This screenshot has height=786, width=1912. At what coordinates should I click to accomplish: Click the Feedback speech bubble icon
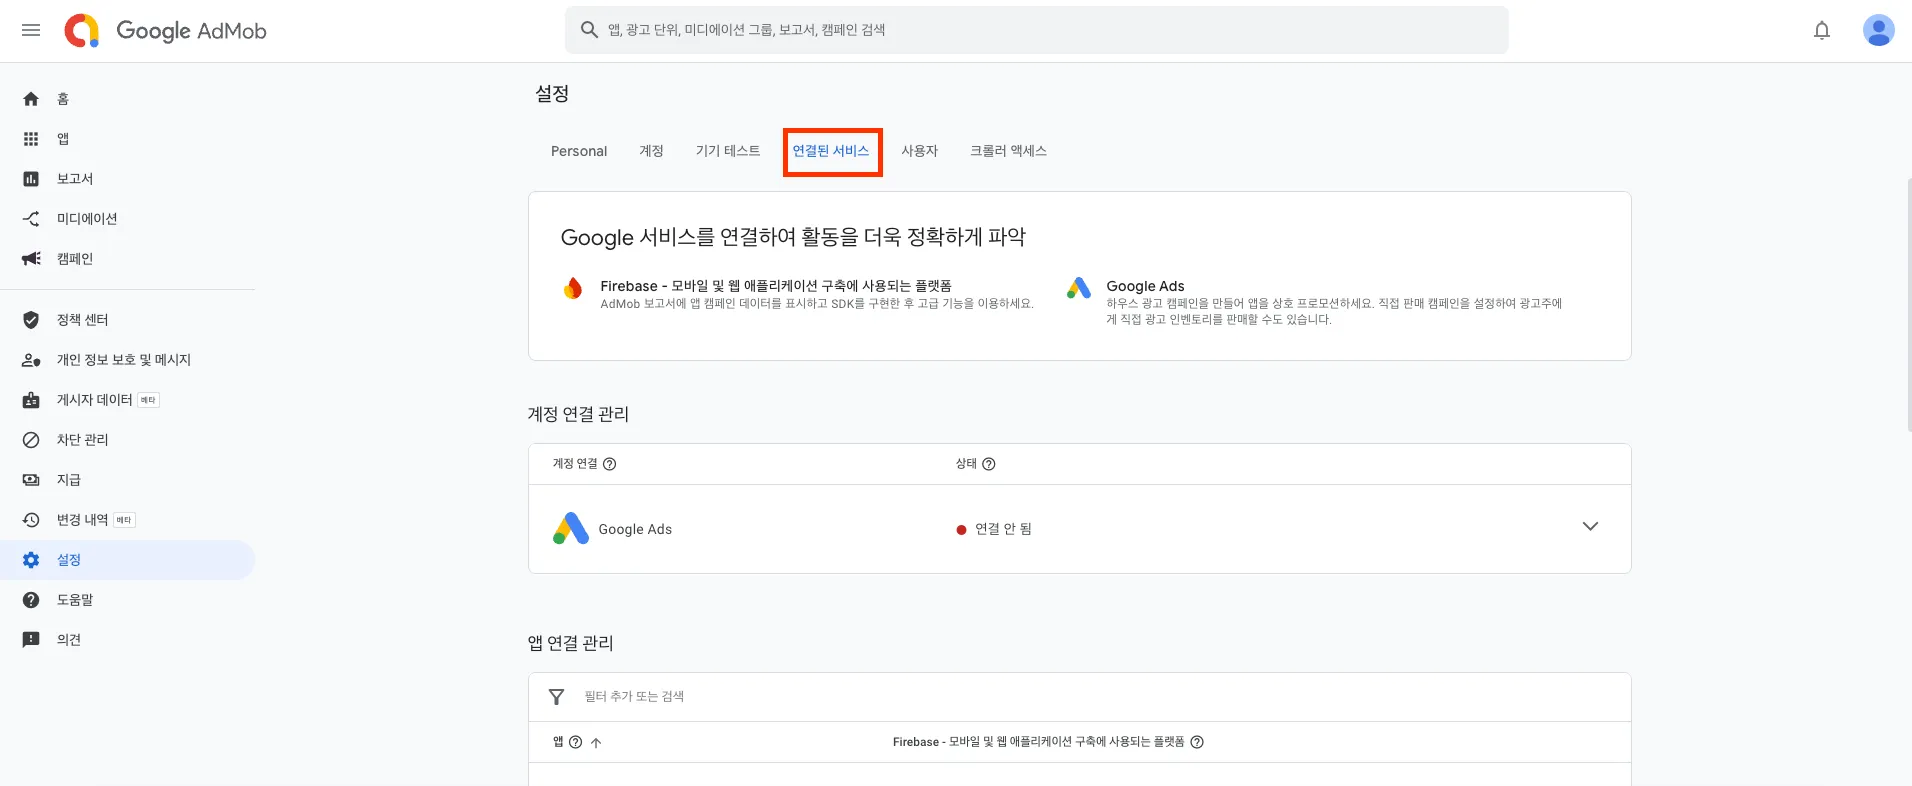click(x=31, y=640)
